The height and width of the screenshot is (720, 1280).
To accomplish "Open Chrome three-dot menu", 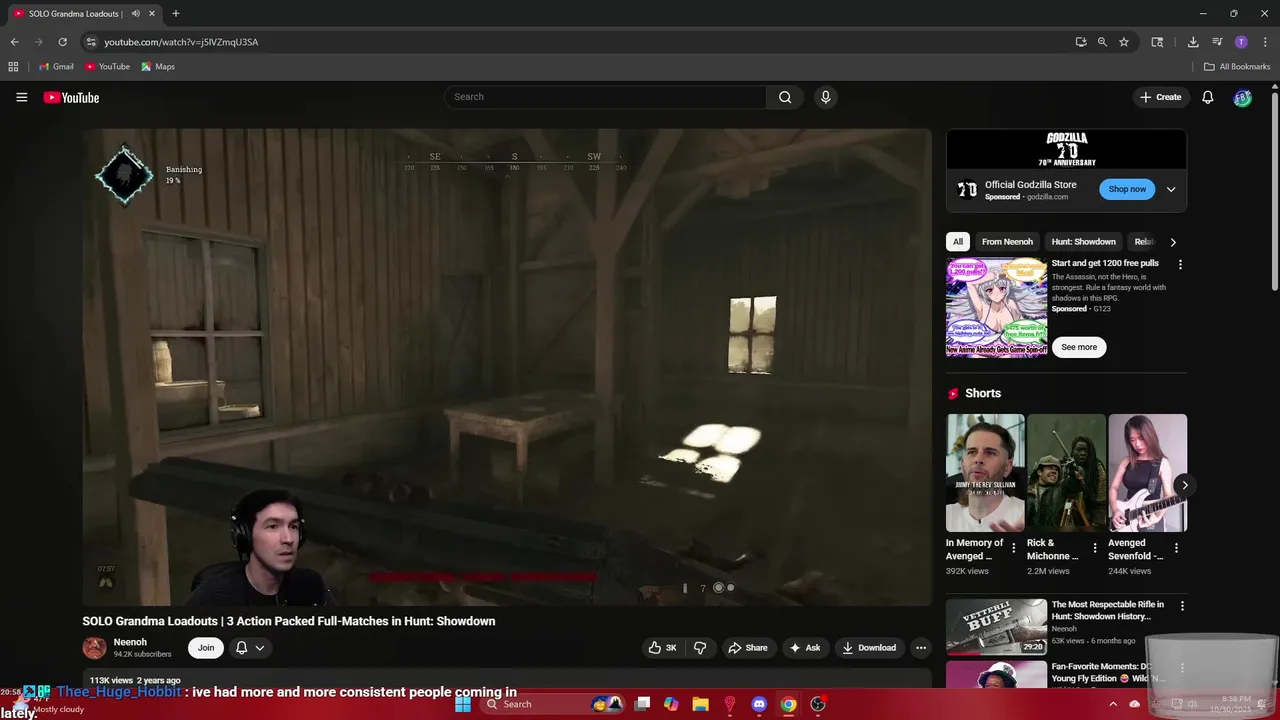I will 1265,42.
